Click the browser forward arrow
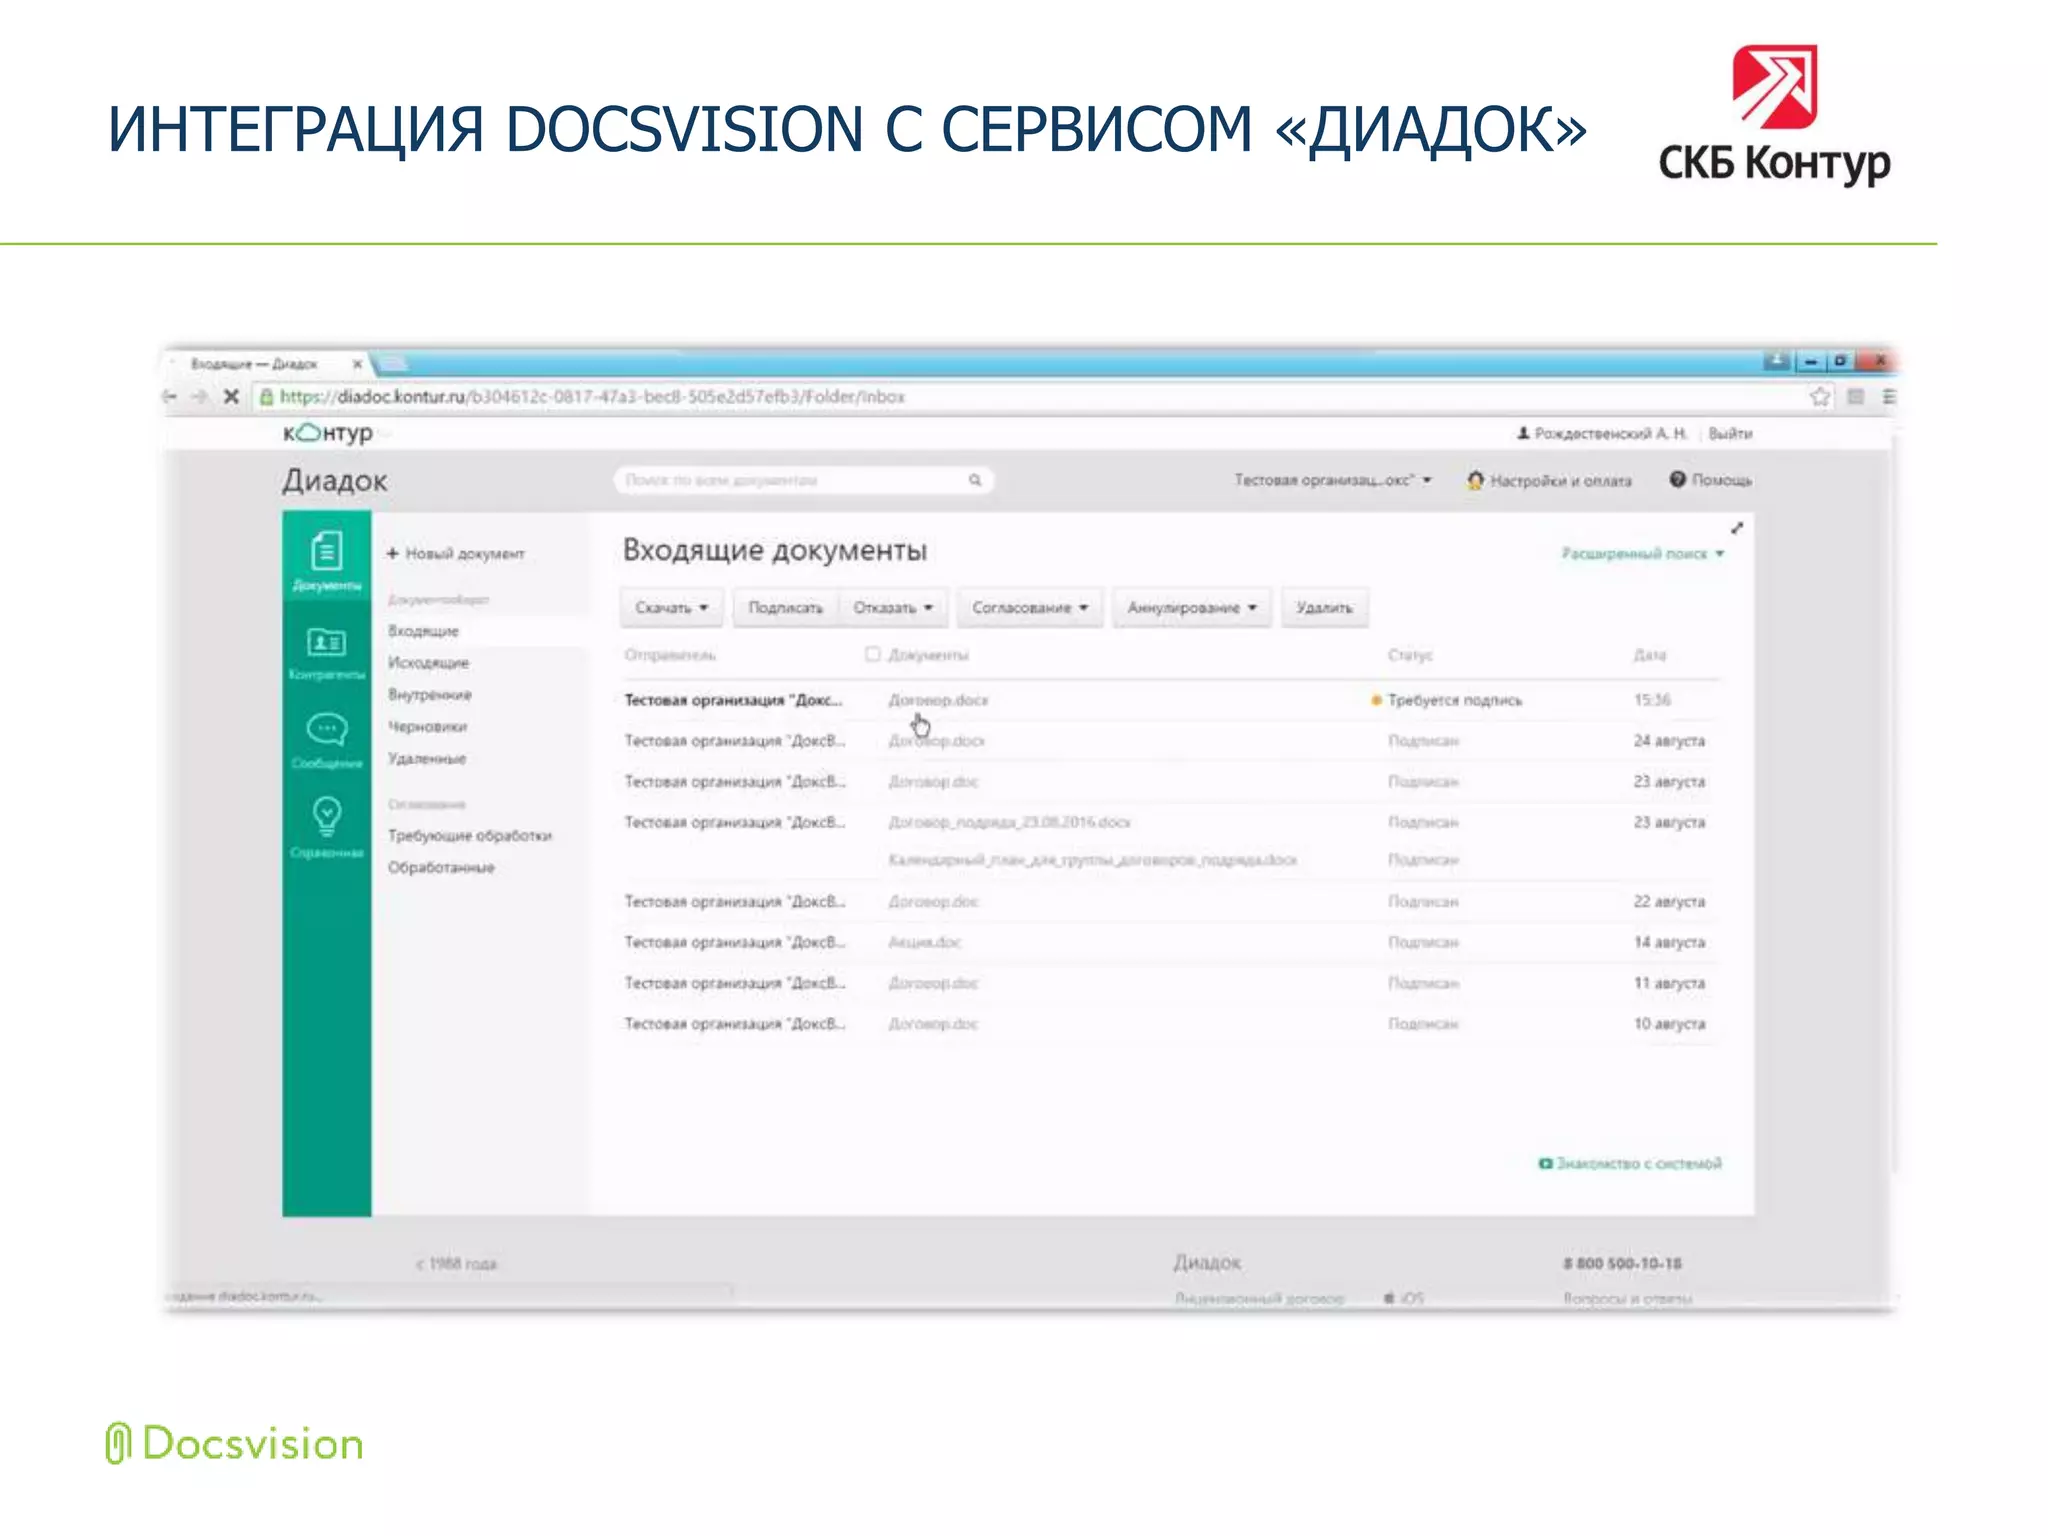This screenshot has width=2048, height=1536. [x=200, y=396]
